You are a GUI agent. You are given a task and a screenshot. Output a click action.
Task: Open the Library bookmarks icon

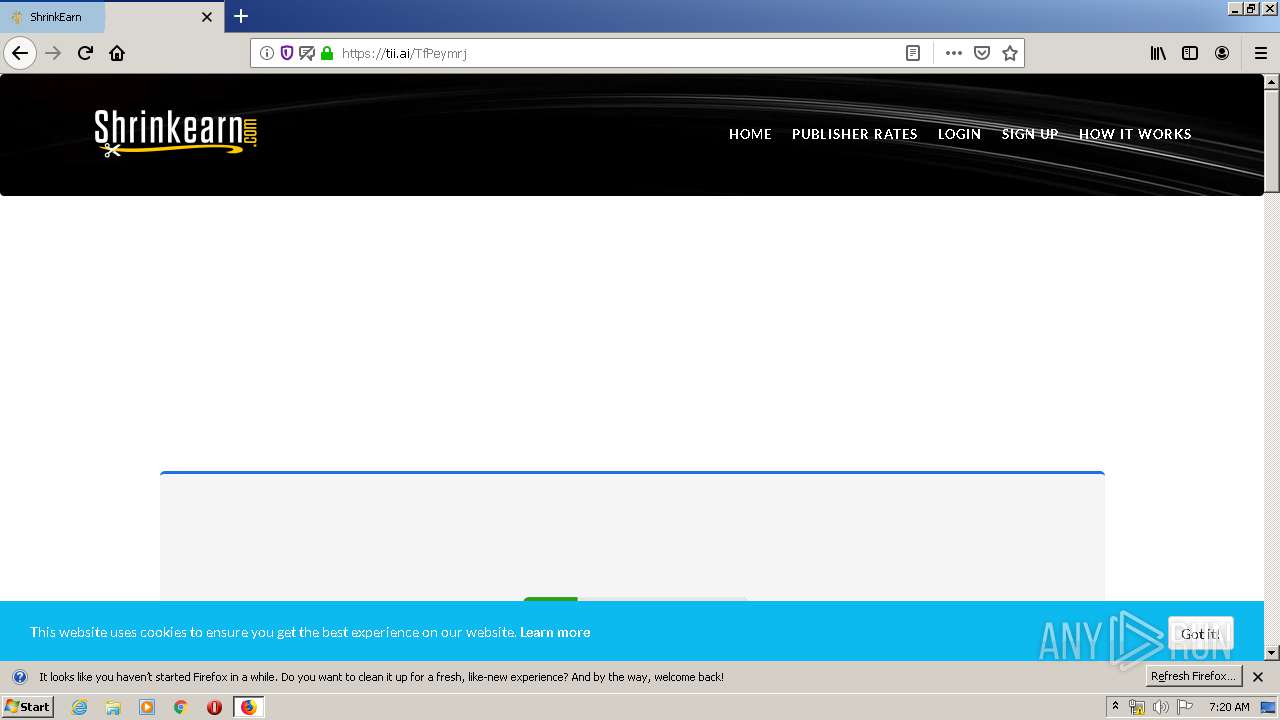pos(1158,53)
